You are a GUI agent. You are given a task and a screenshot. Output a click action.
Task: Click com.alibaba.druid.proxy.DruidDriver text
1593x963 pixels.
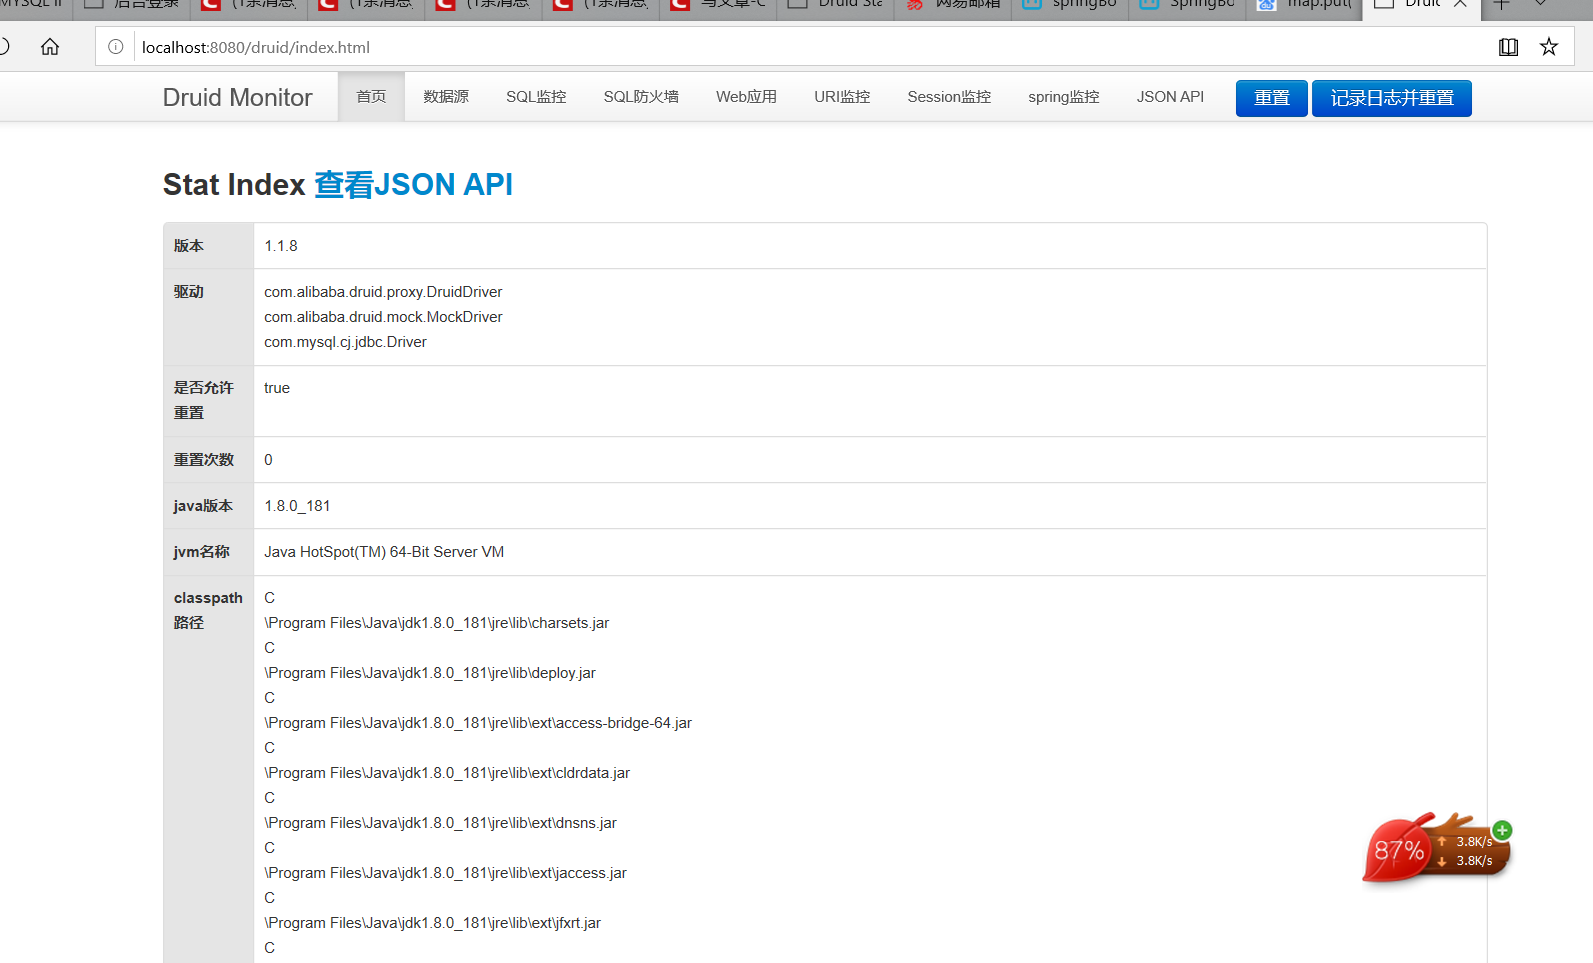(383, 292)
